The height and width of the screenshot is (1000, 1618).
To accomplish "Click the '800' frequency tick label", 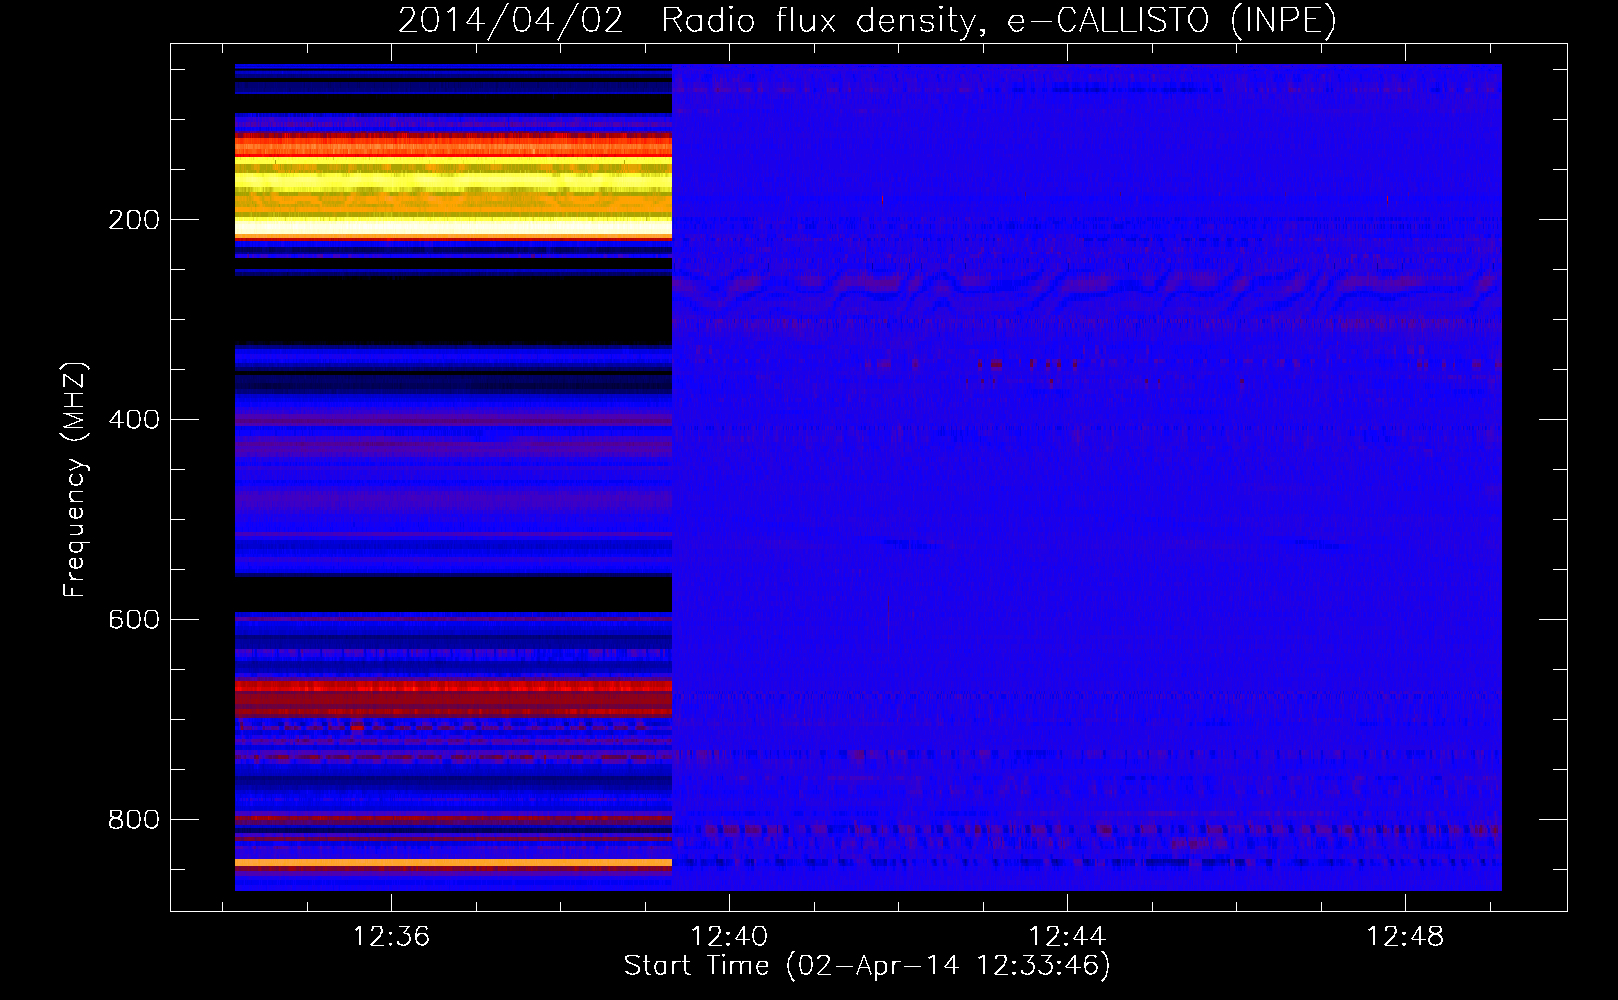I will click(134, 820).
